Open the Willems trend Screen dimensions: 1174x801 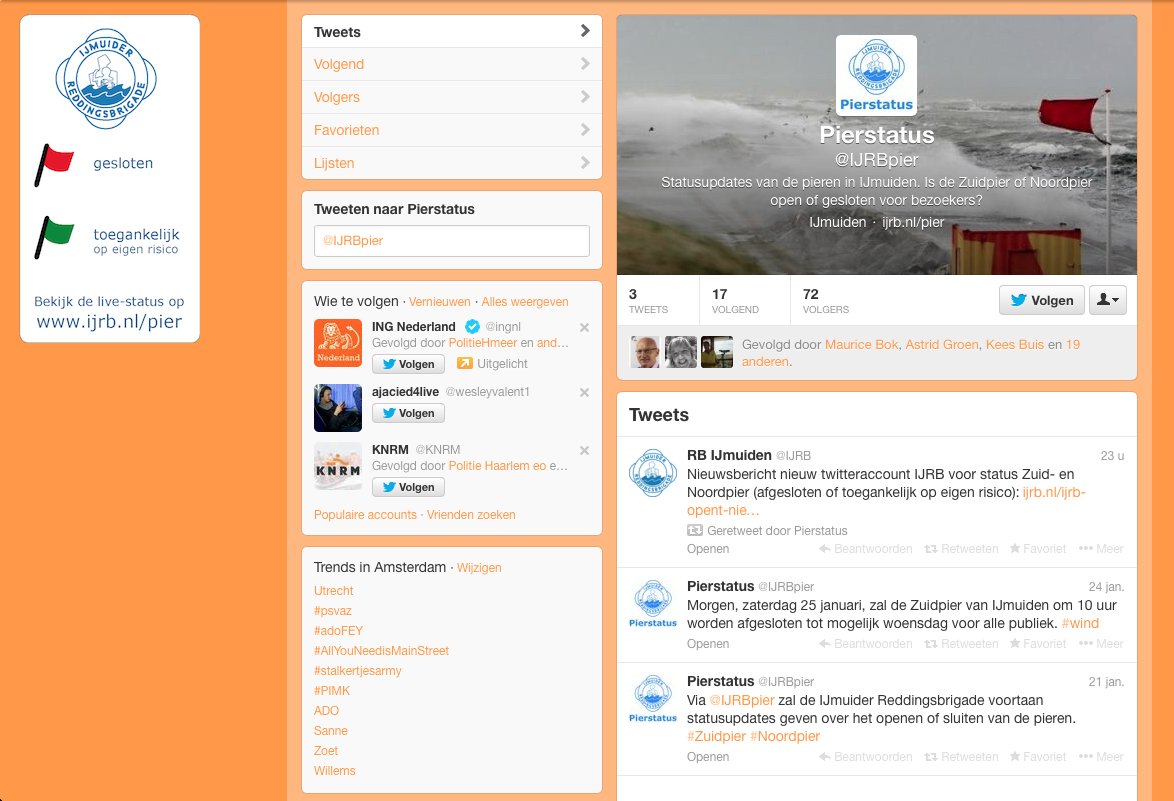(335, 771)
